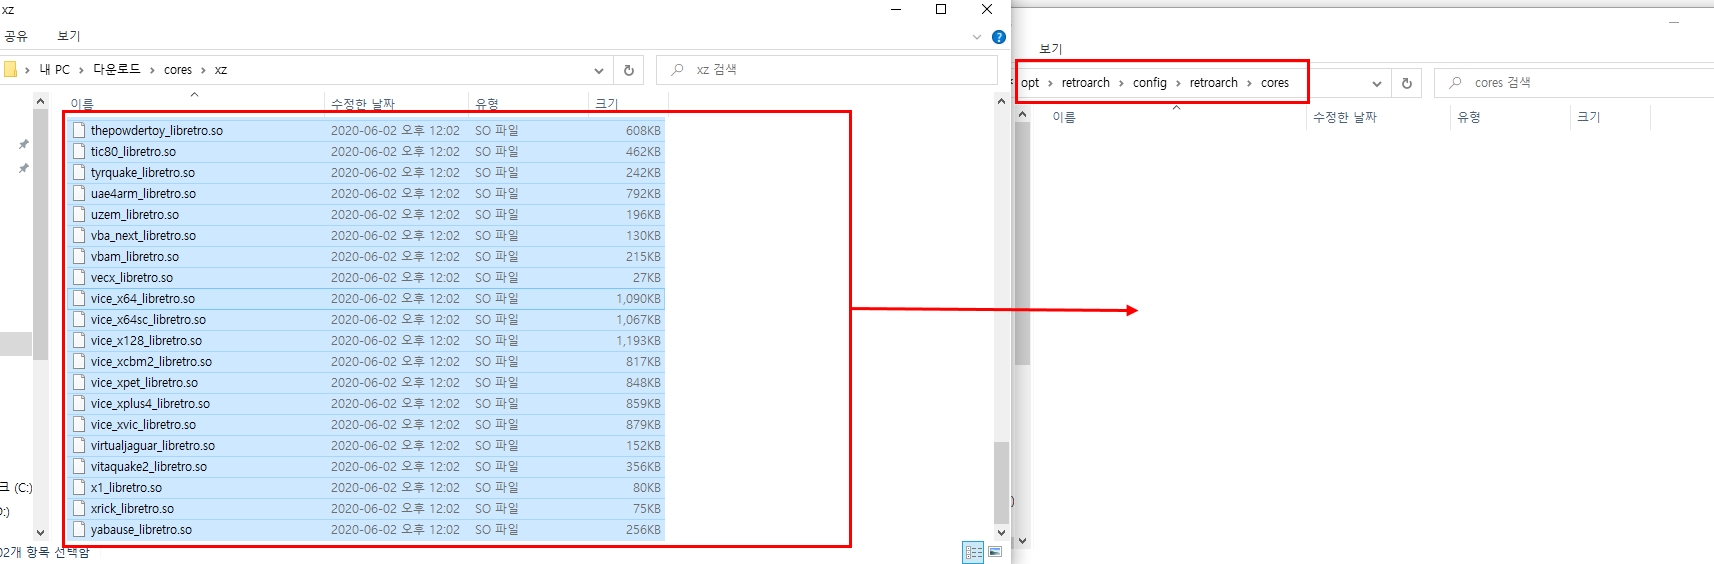Click the refresh button in xz window
The height and width of the screenshot is (564, 1714).
[629, 70]
